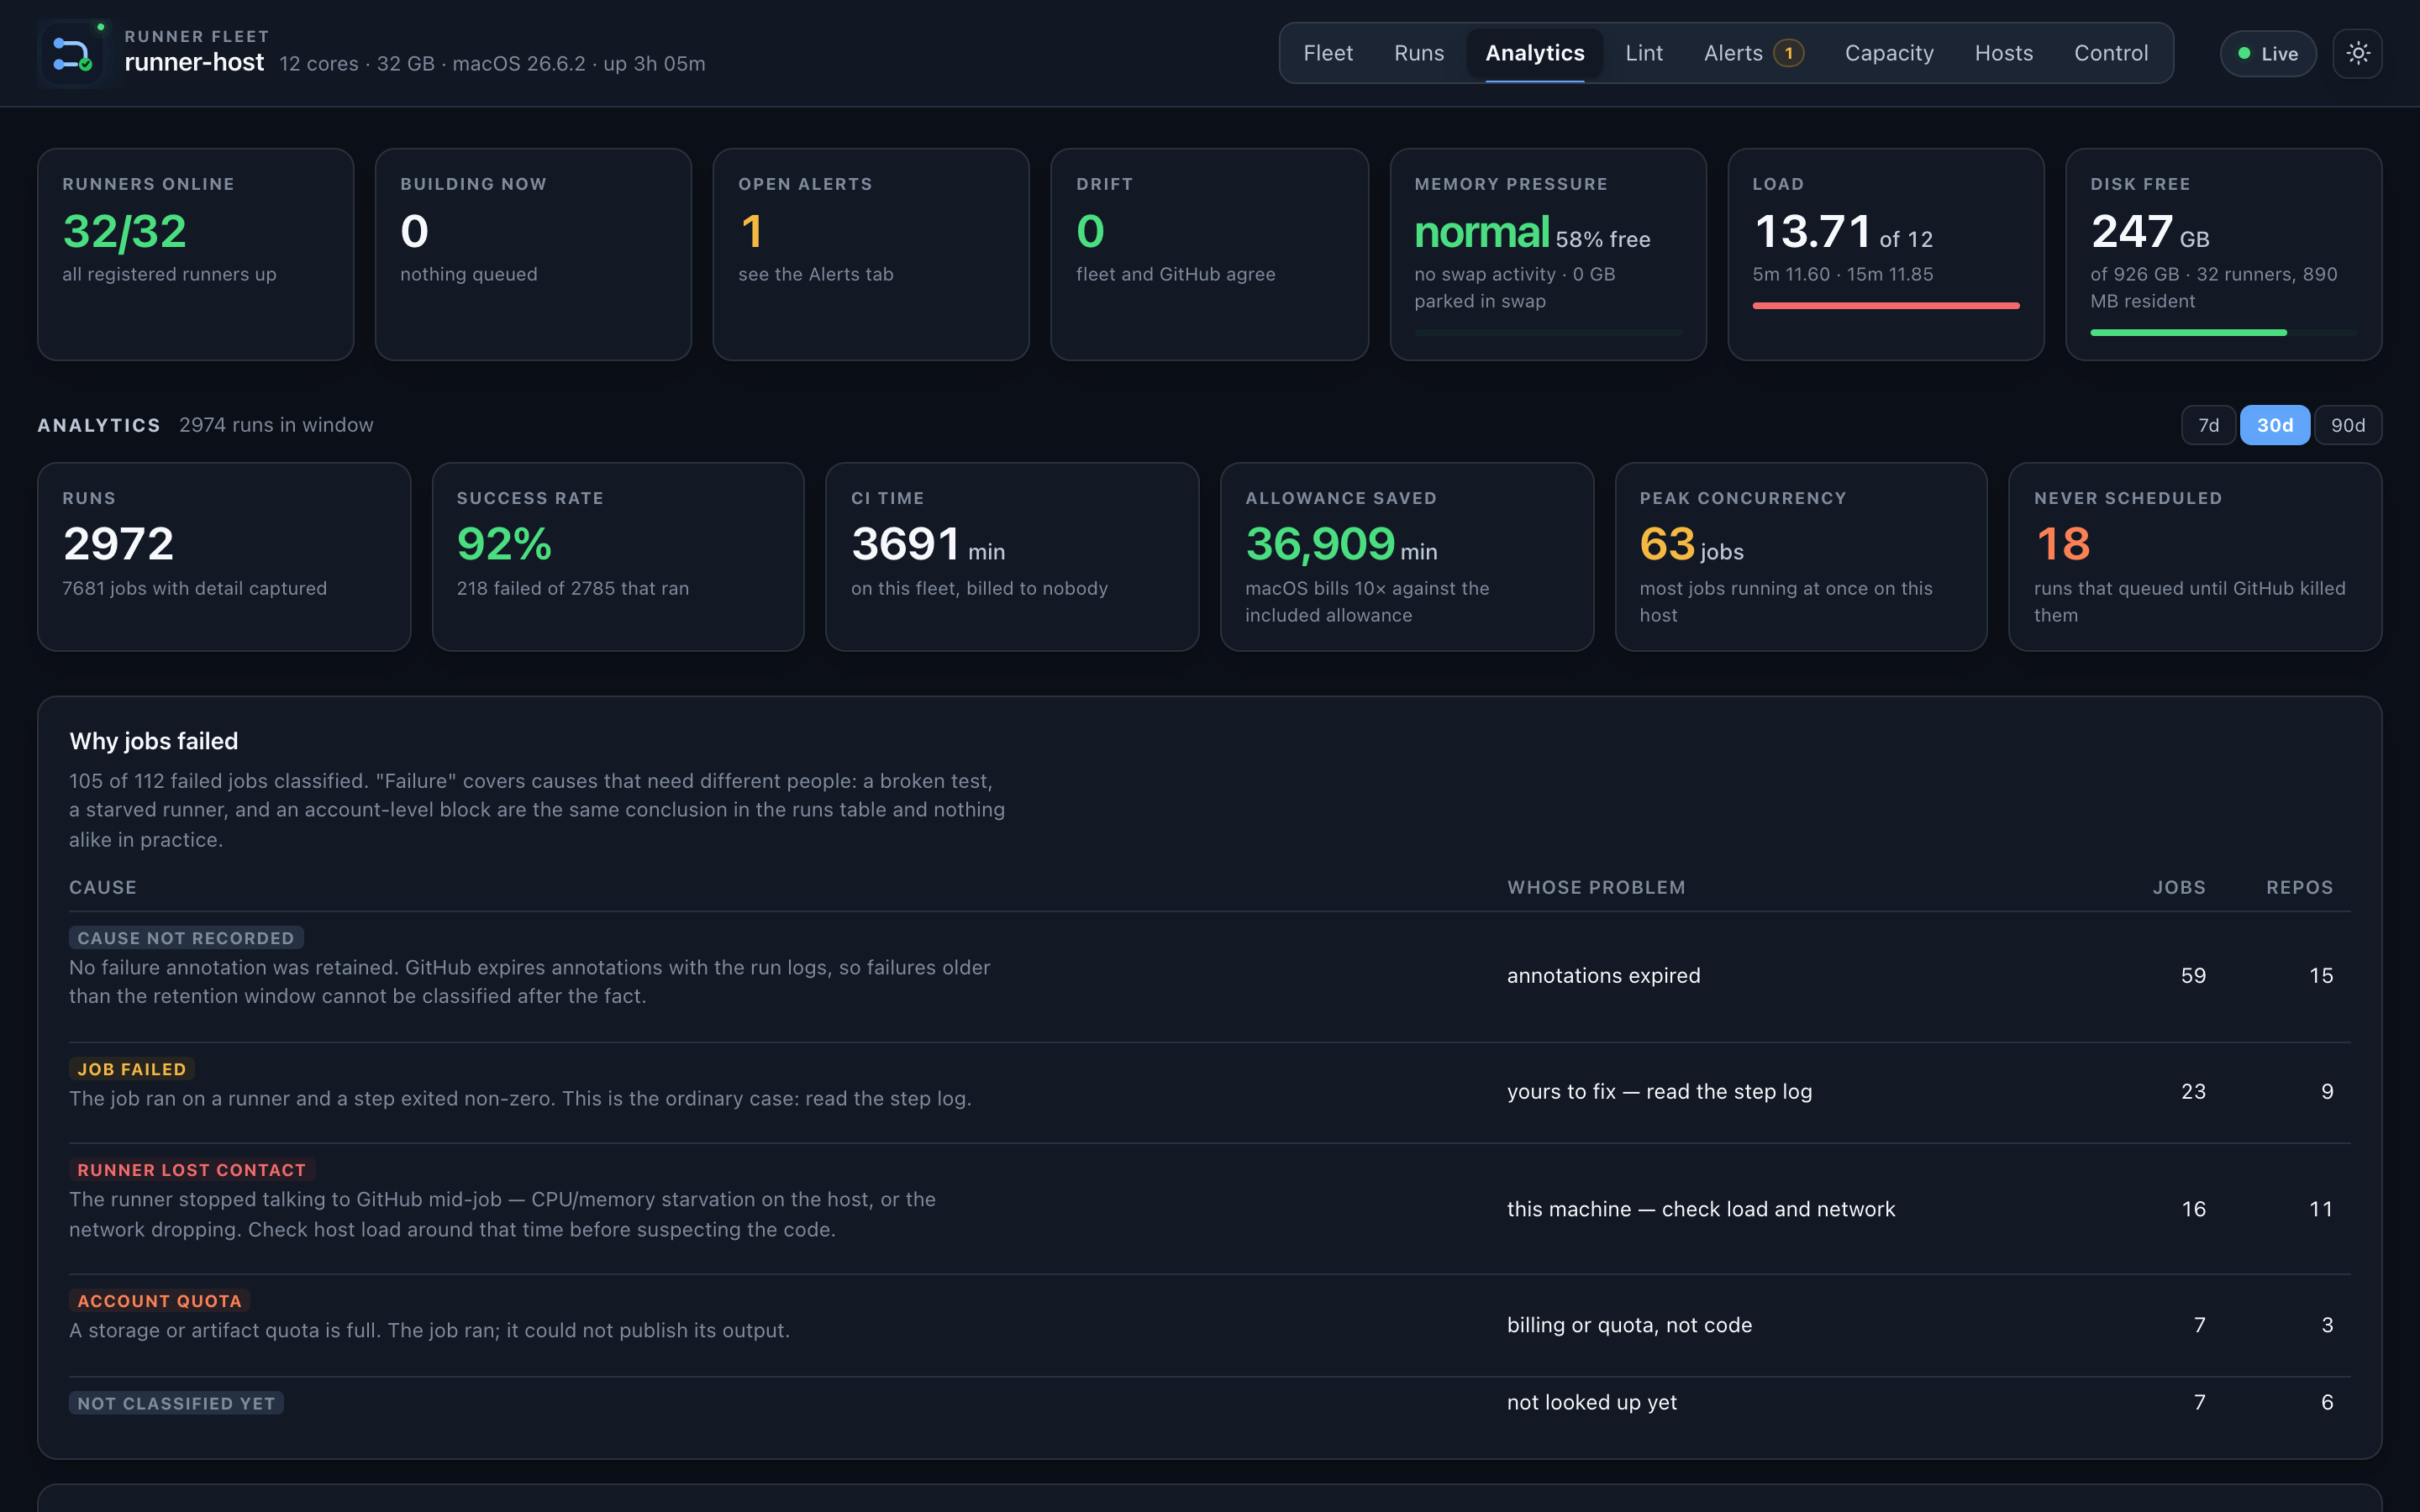This screenshot has width=2420, height=1512.
Task: Switch to the Runs tab
Action: [1418, 53]
